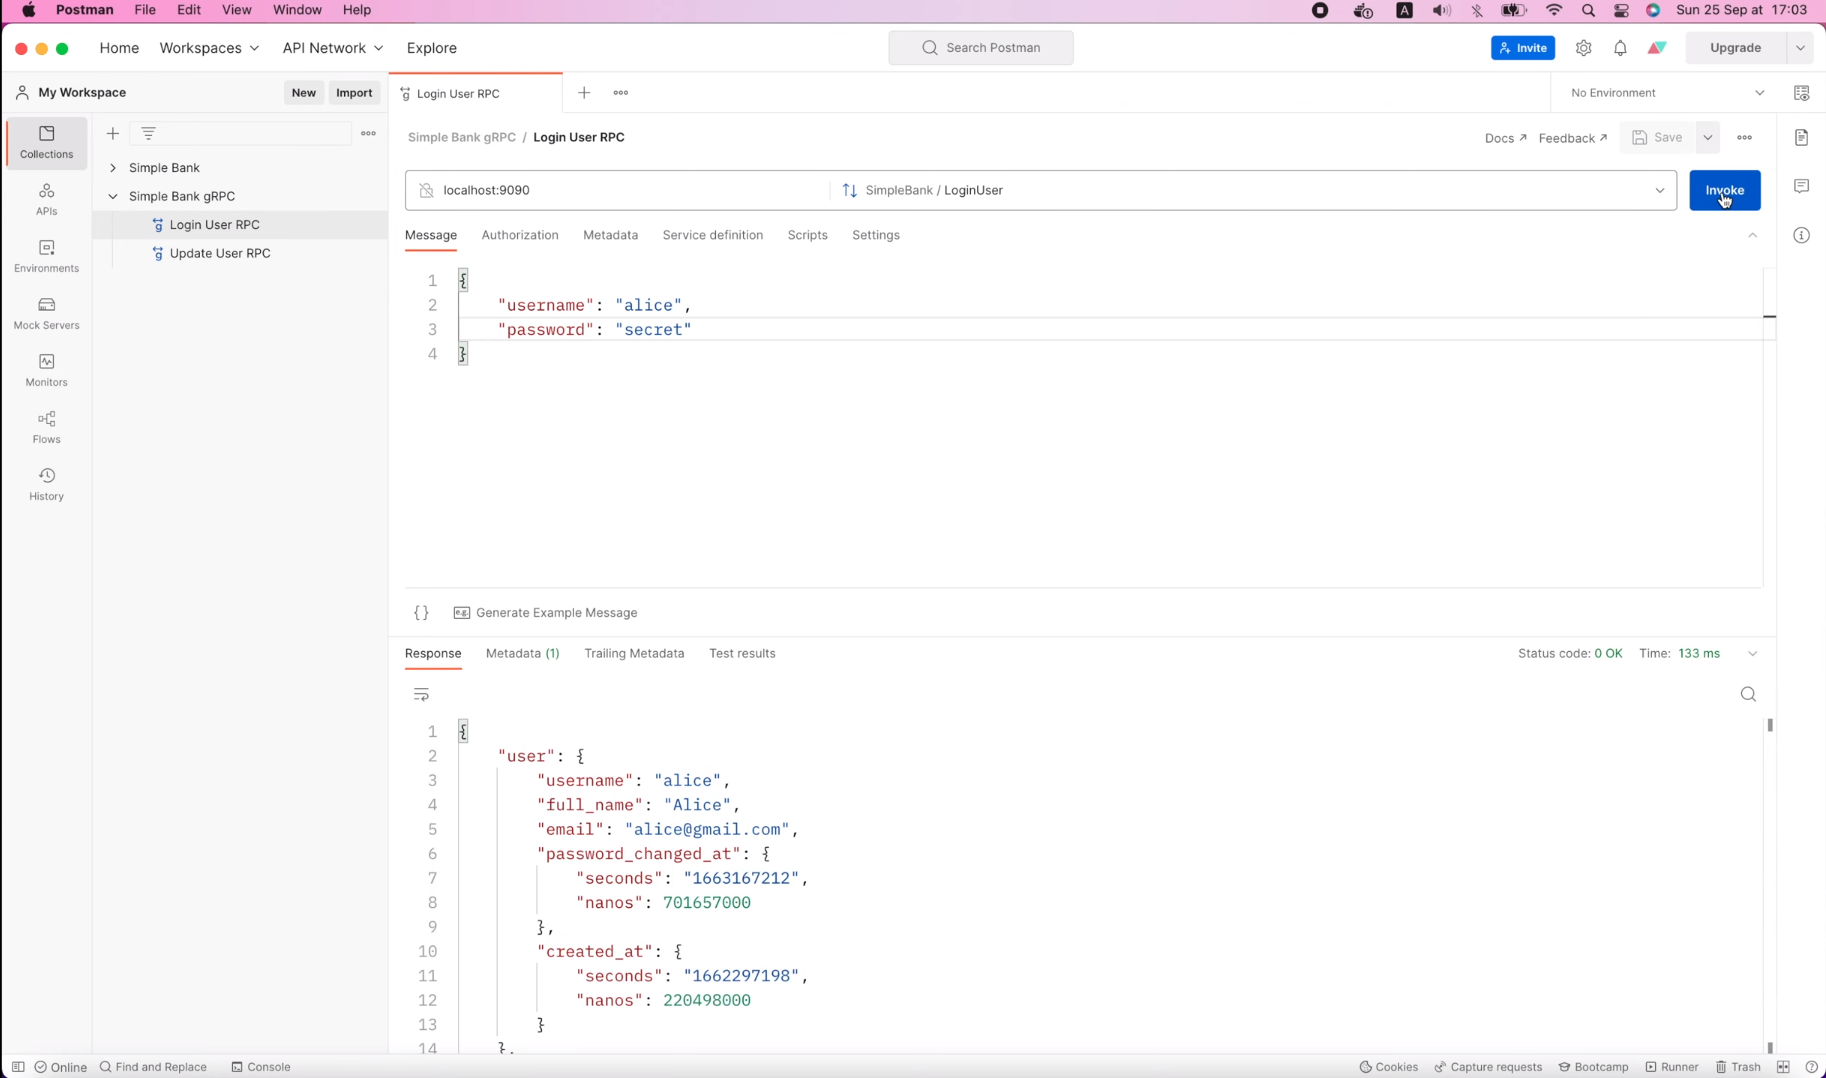Collapse the Simple Bank gRPC collection
Image resolution: width=1826 pixels, height=1078 pixels.
point(113,197)
